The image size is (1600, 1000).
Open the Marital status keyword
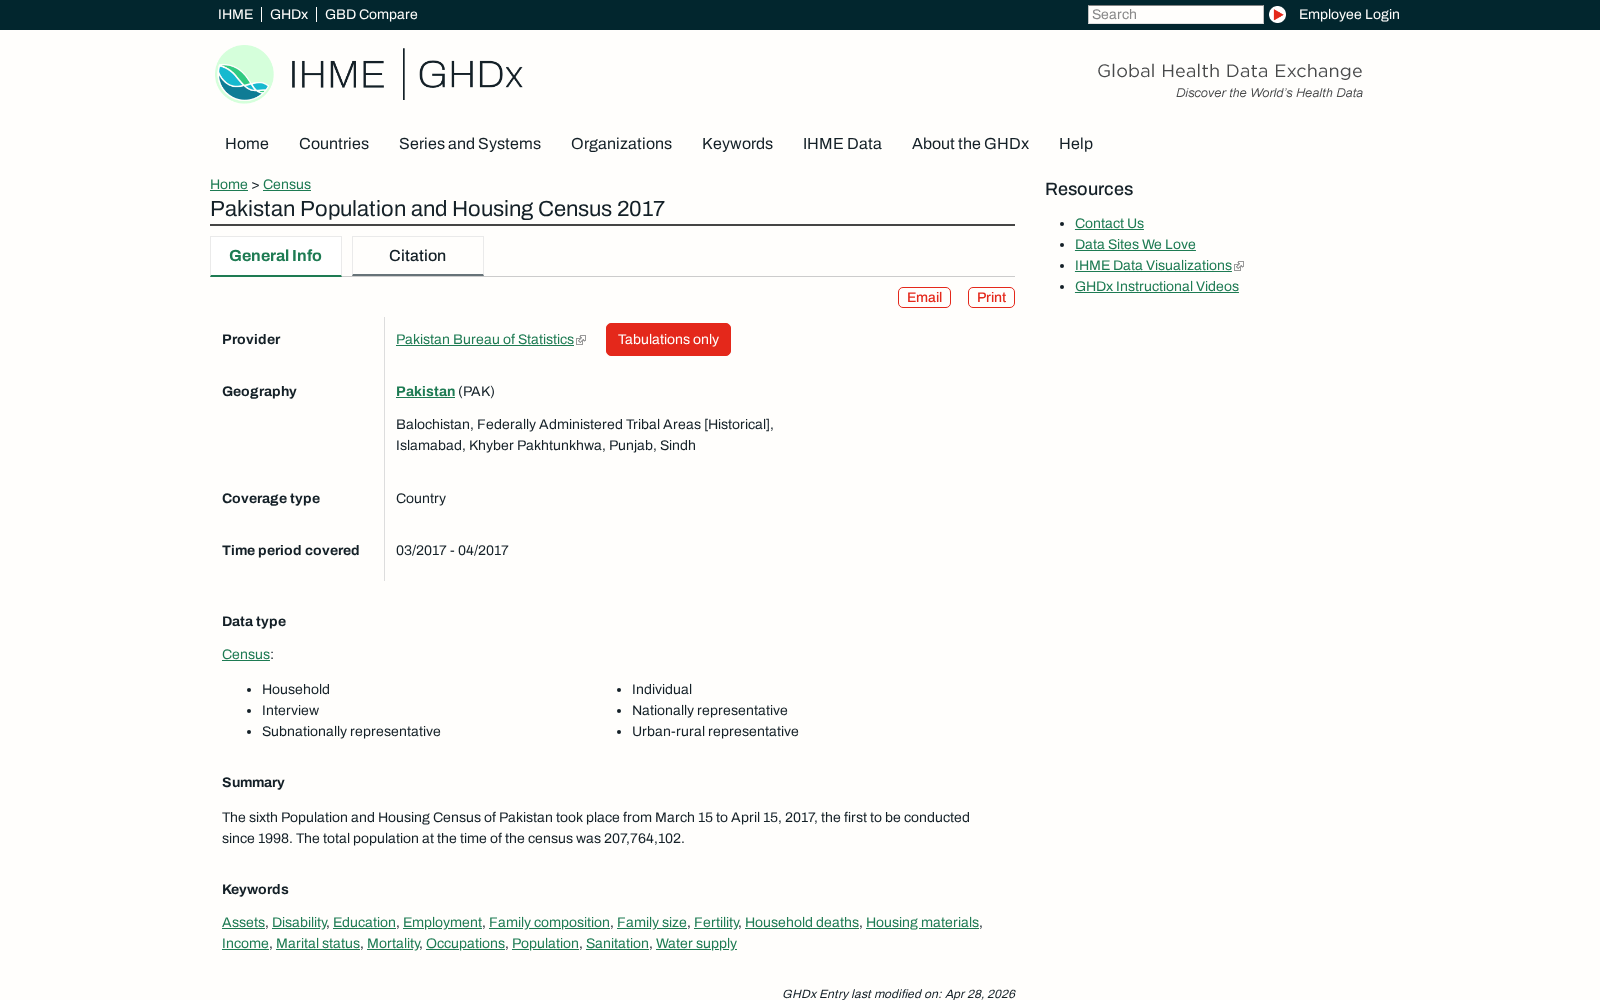pos(318,944)
